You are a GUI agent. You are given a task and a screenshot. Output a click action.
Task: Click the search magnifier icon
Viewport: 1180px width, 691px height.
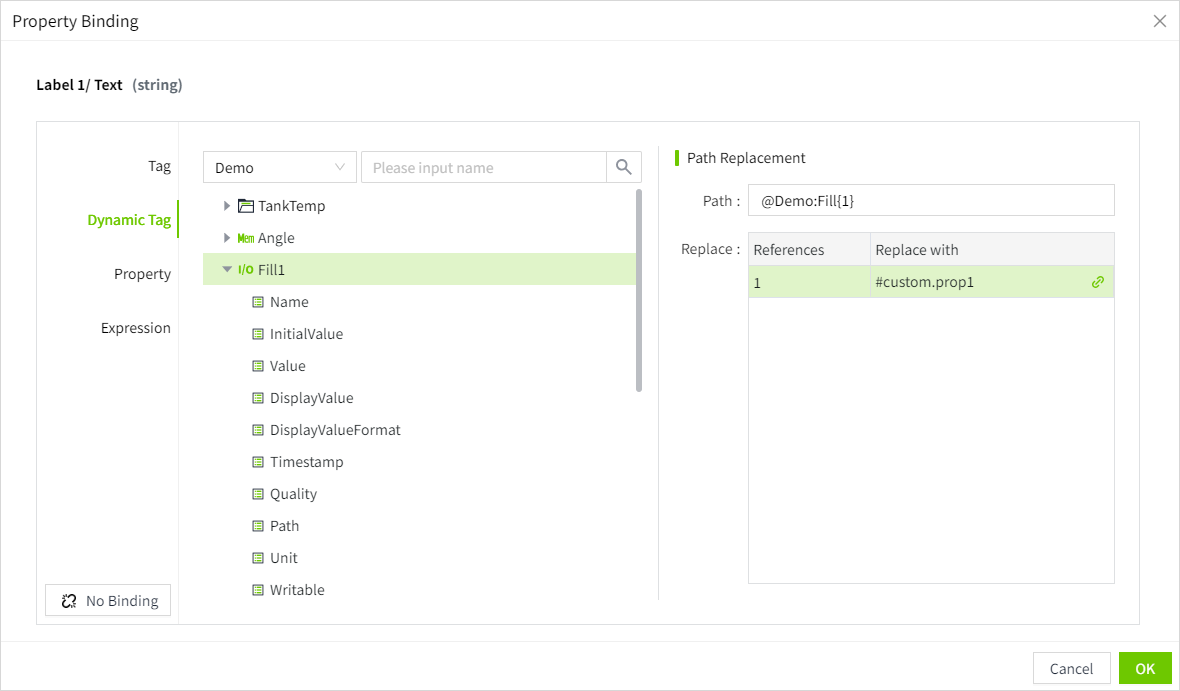pos(624,167)
